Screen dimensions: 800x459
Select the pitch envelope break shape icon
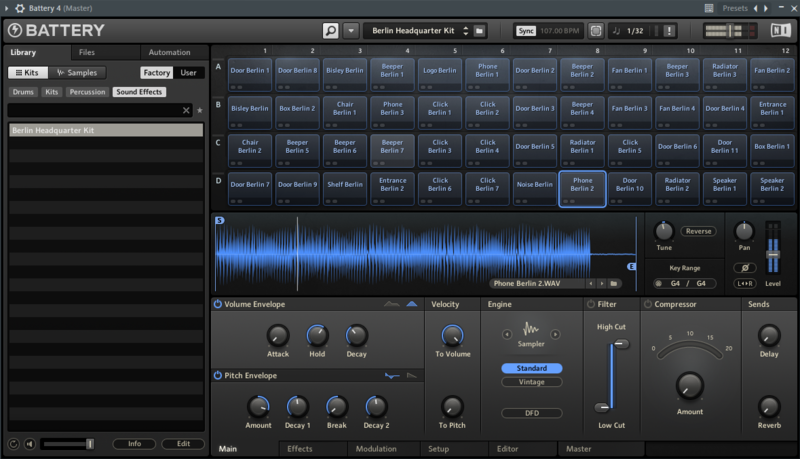coord(392,376)
